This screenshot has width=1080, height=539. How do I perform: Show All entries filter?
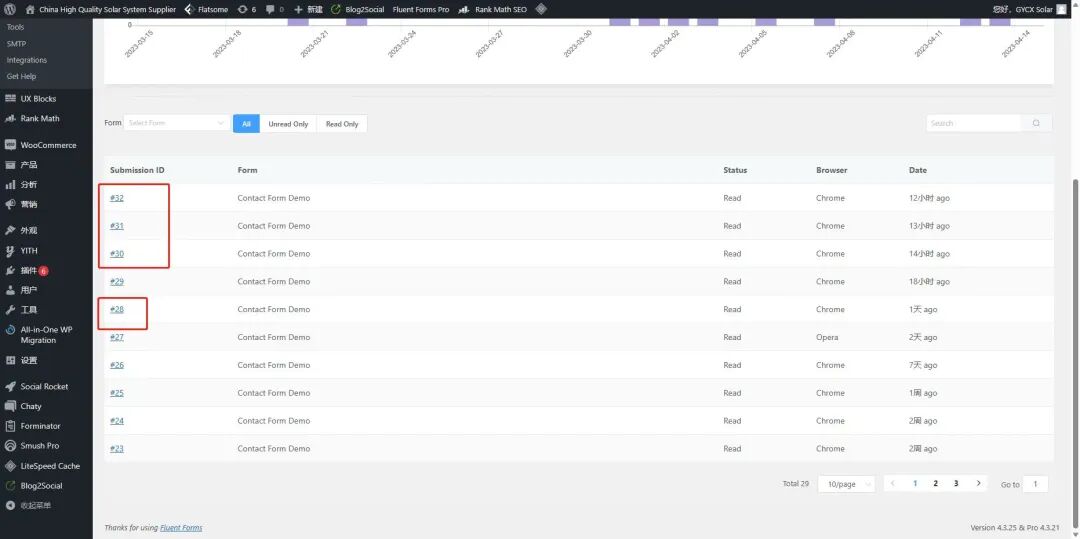pyautogui.click(x=247, y=124)
